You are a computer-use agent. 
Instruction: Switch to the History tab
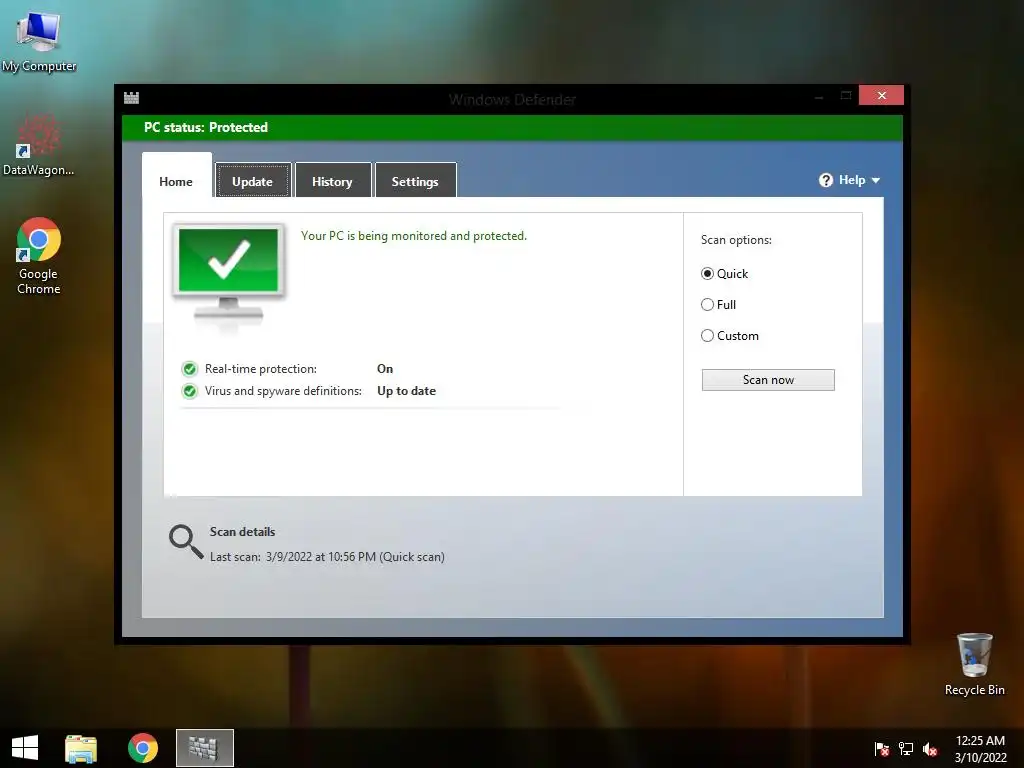pyautogui.click(x=332, y=180)
